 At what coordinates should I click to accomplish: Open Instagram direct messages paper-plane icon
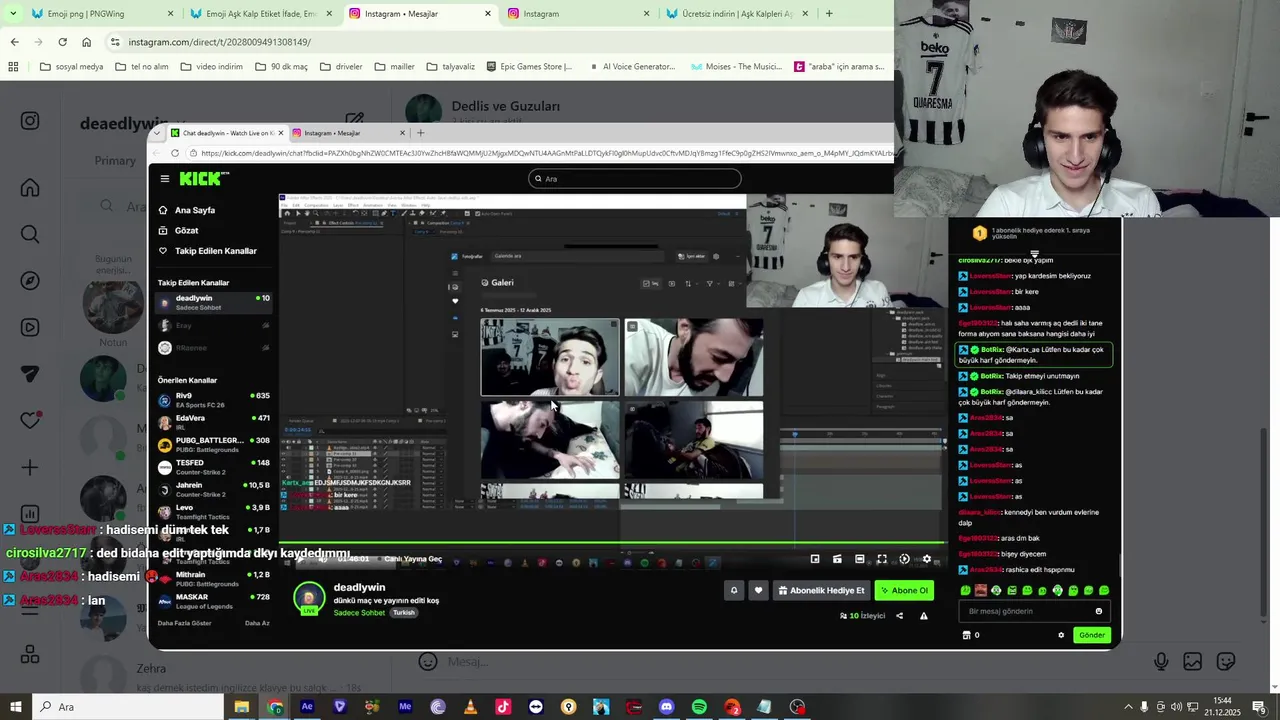coord(30,374)
